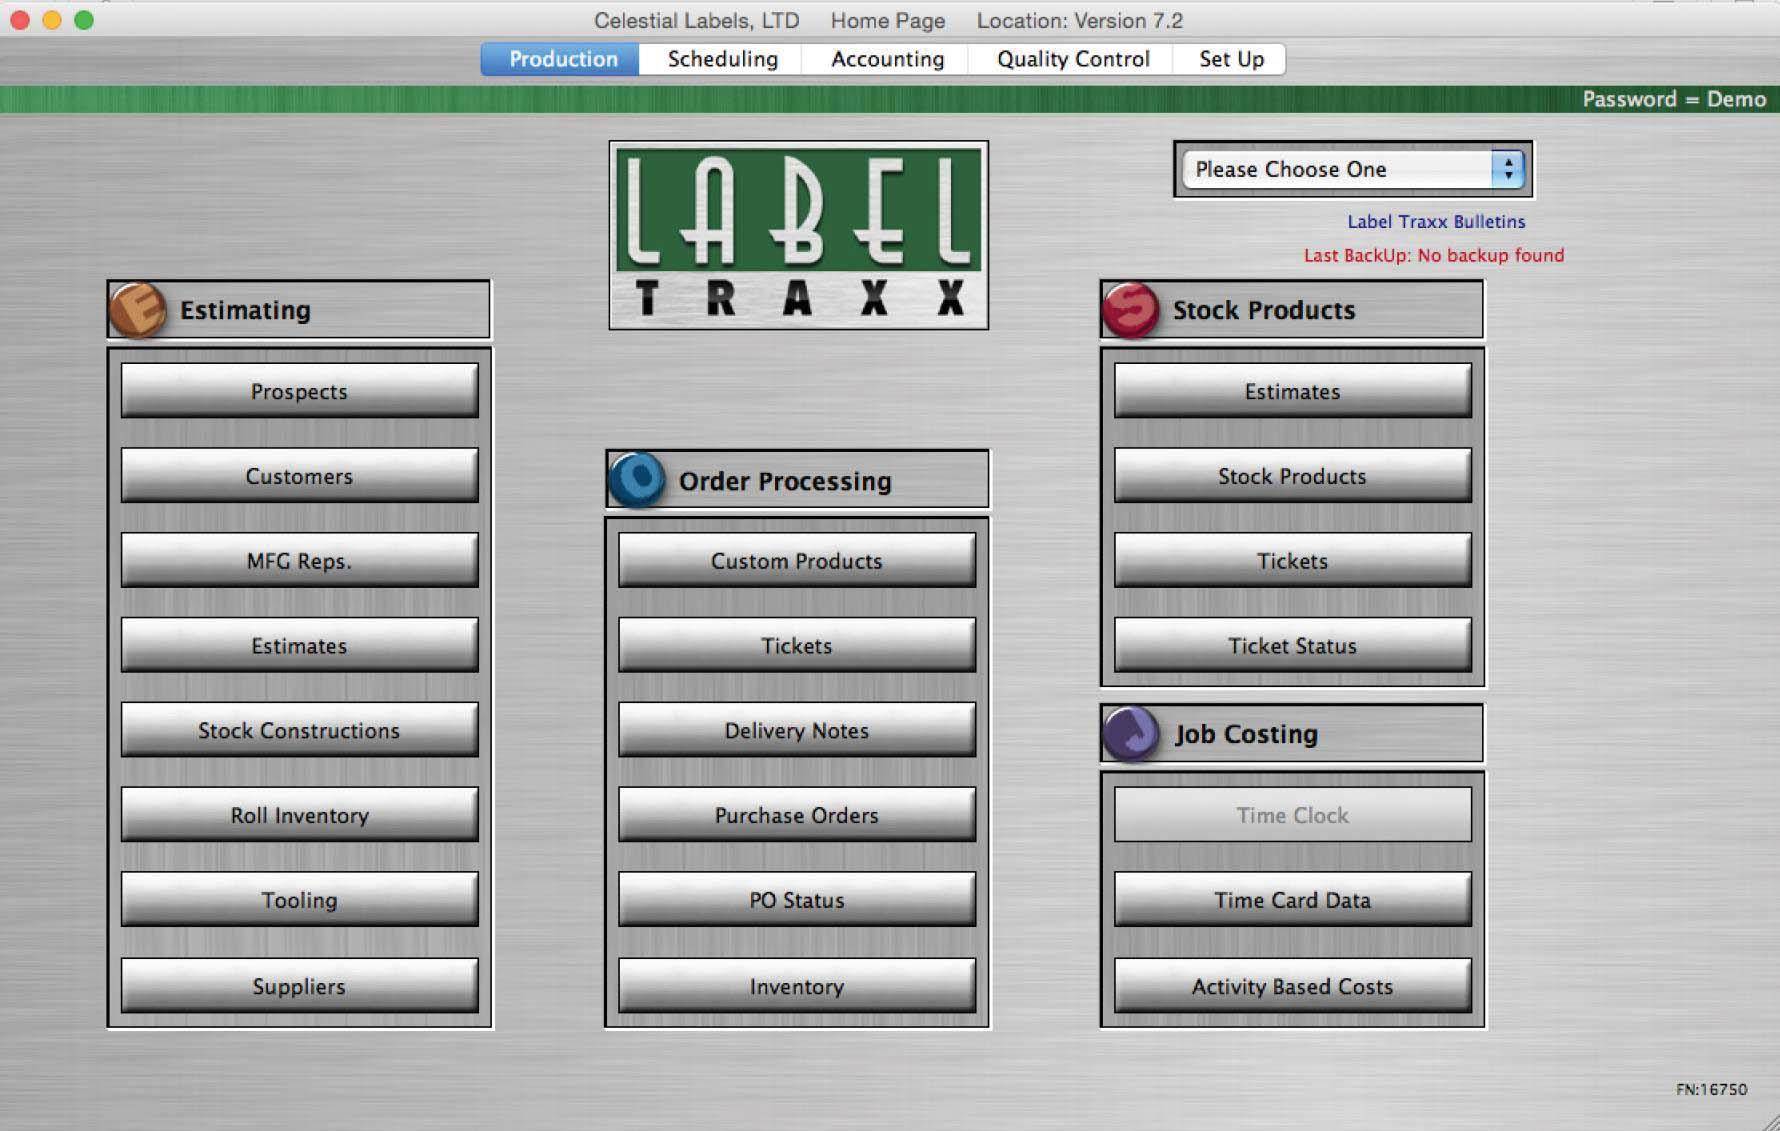Click the Inventory button
Image resolution: width=1780 pixels, height=1131 pixels.
[796, 986]
